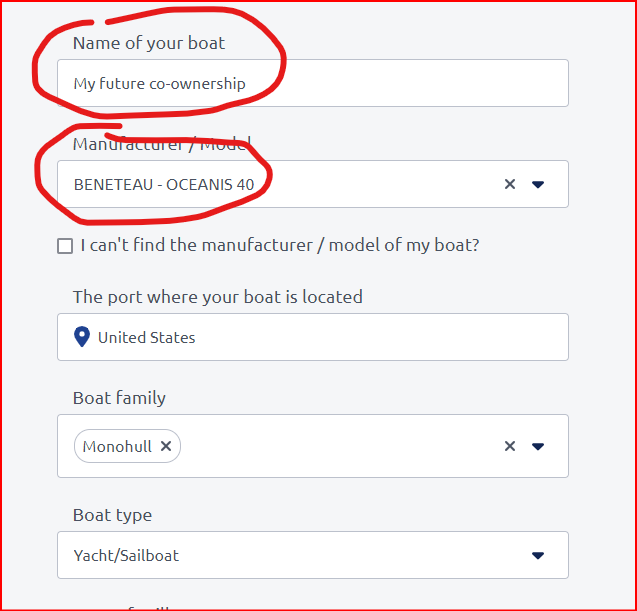This screenshot has height=611, width=637.
Task: Click the United States text
Action: [146, 337]
